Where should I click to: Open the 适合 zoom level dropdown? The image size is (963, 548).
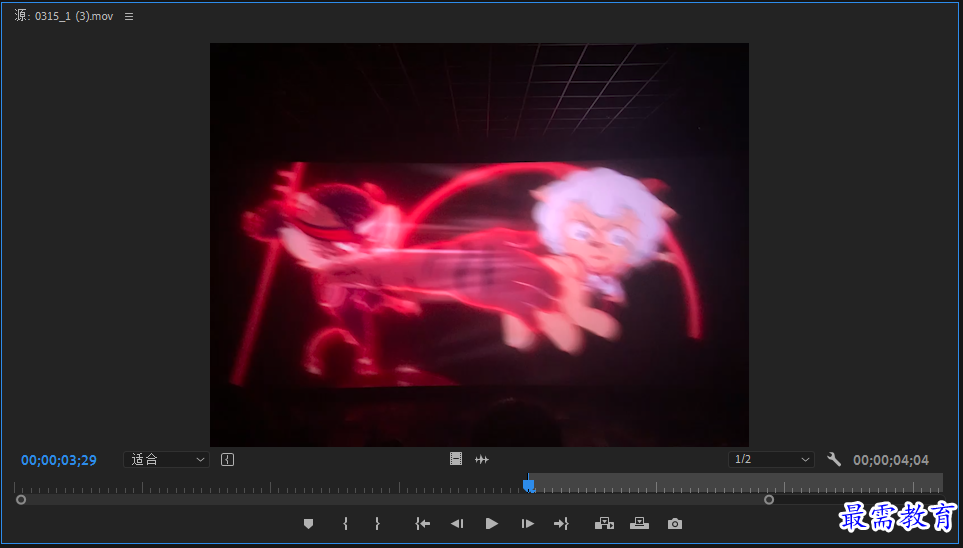pyautogui.click(x=166, y=460)
